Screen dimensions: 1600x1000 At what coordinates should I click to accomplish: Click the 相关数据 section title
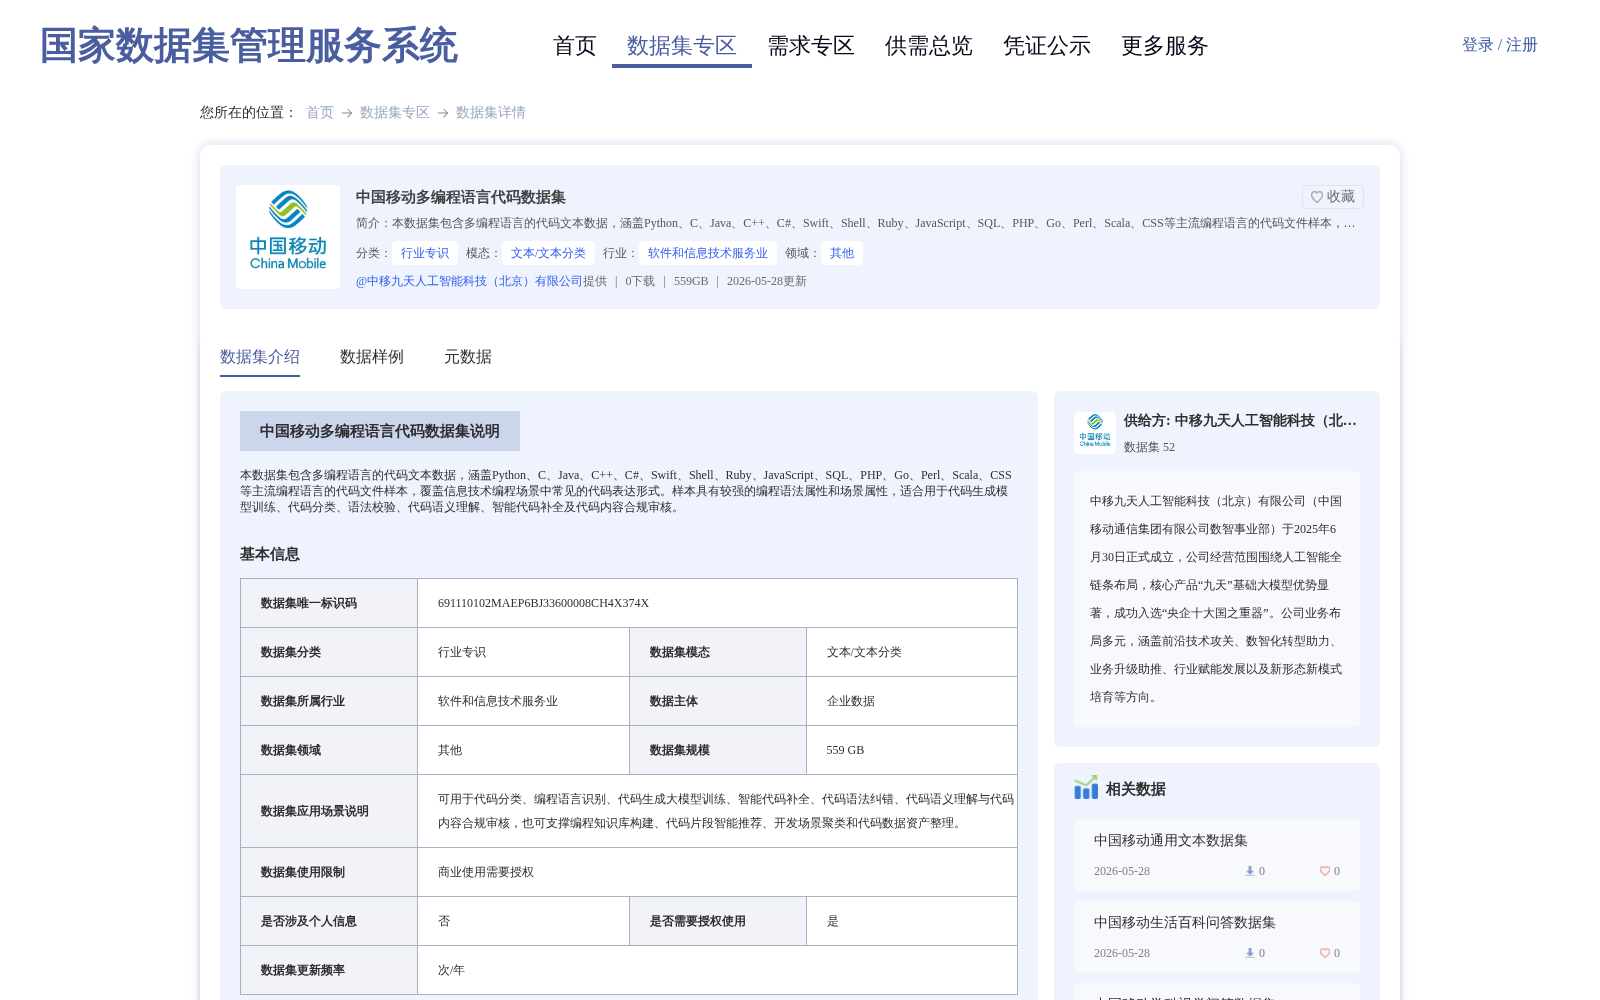pyautogui.click(x=1136, y=789)
